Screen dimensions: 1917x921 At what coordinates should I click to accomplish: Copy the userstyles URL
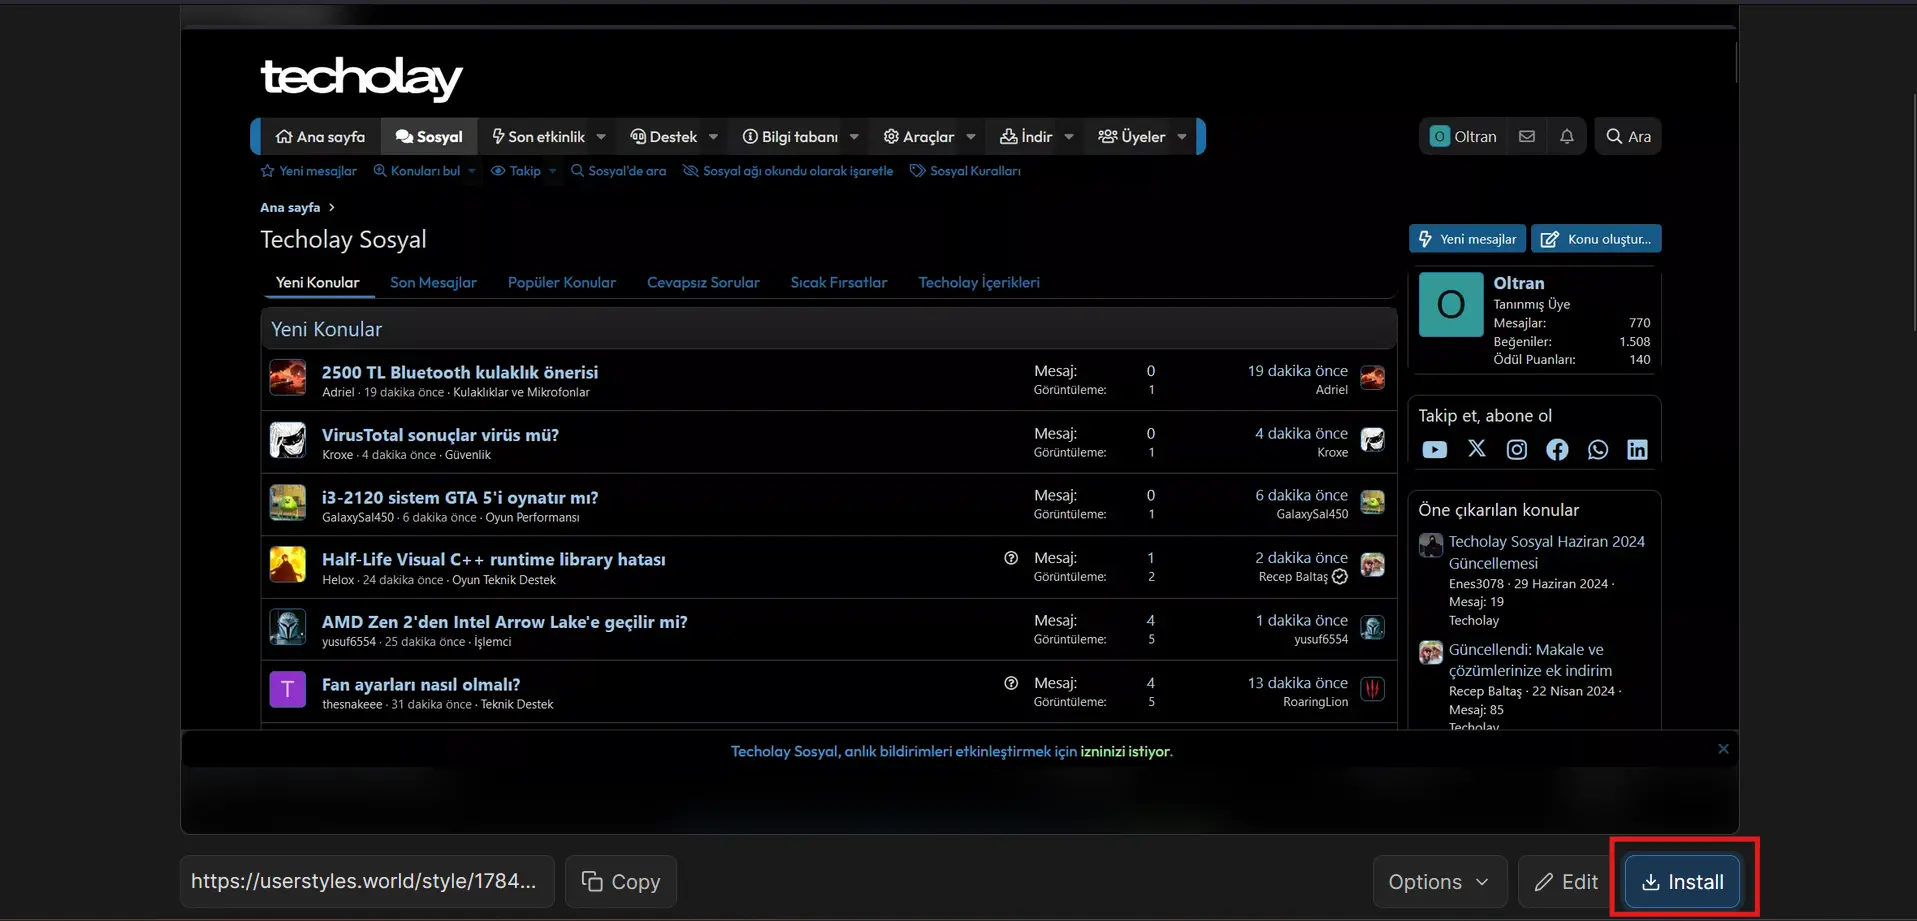(621, 881)
